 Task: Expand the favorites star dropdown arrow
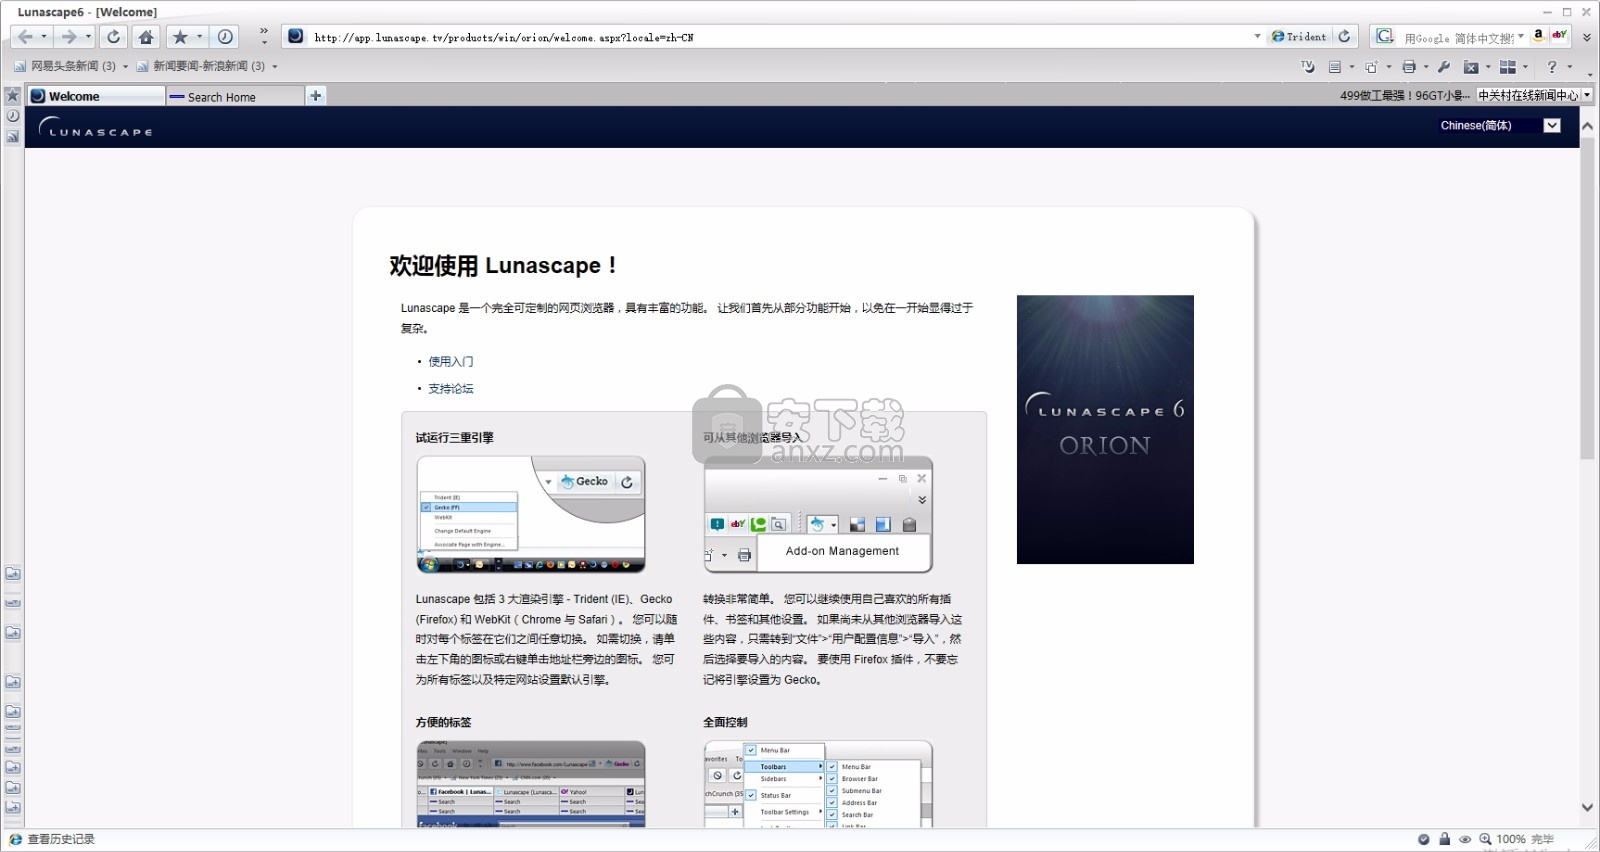199,37
